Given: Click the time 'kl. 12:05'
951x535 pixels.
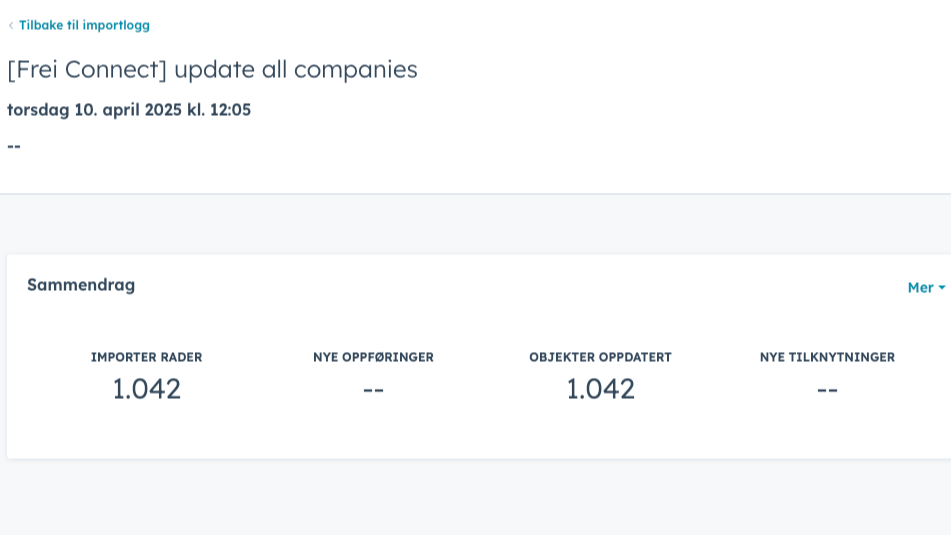Looking at the screenshot, I should tap(219, 110).
